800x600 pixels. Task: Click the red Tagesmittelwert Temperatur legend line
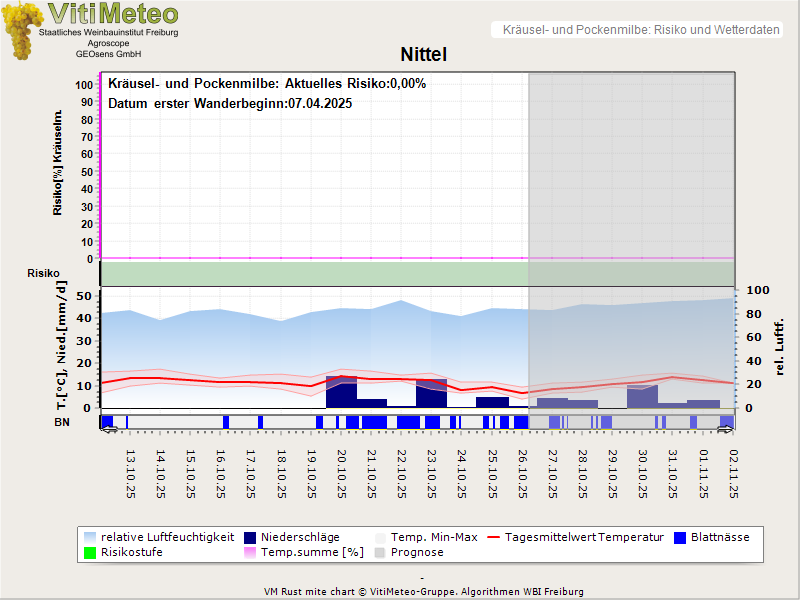(491, 537)
